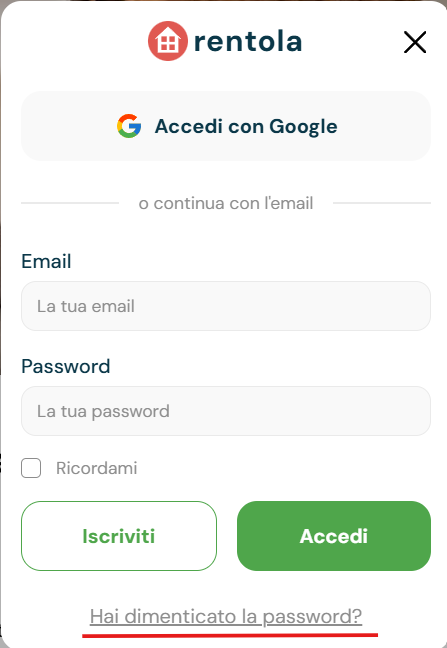Click the Ricordami label text
The width and height of the screenshot is (447, 648).
[x=97, y=468]
